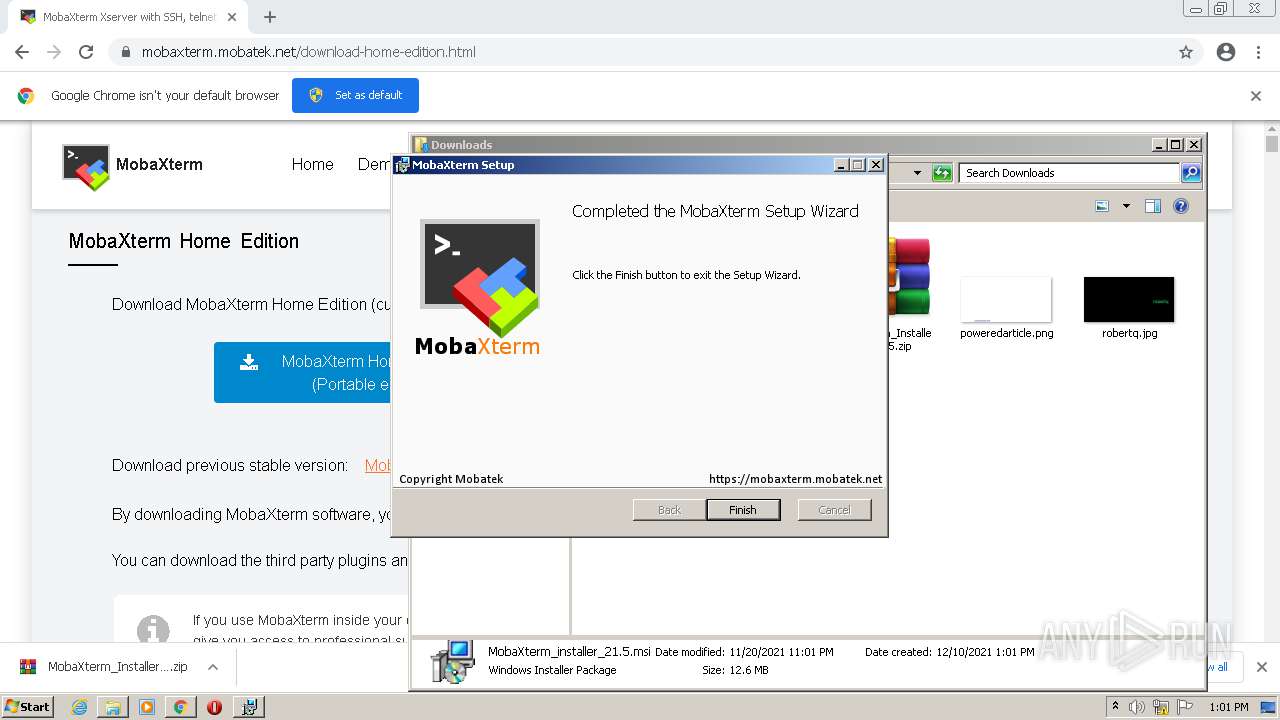Select the MobaXterm Xserver browser tab
1280x720 pixels.
(128, 17)
